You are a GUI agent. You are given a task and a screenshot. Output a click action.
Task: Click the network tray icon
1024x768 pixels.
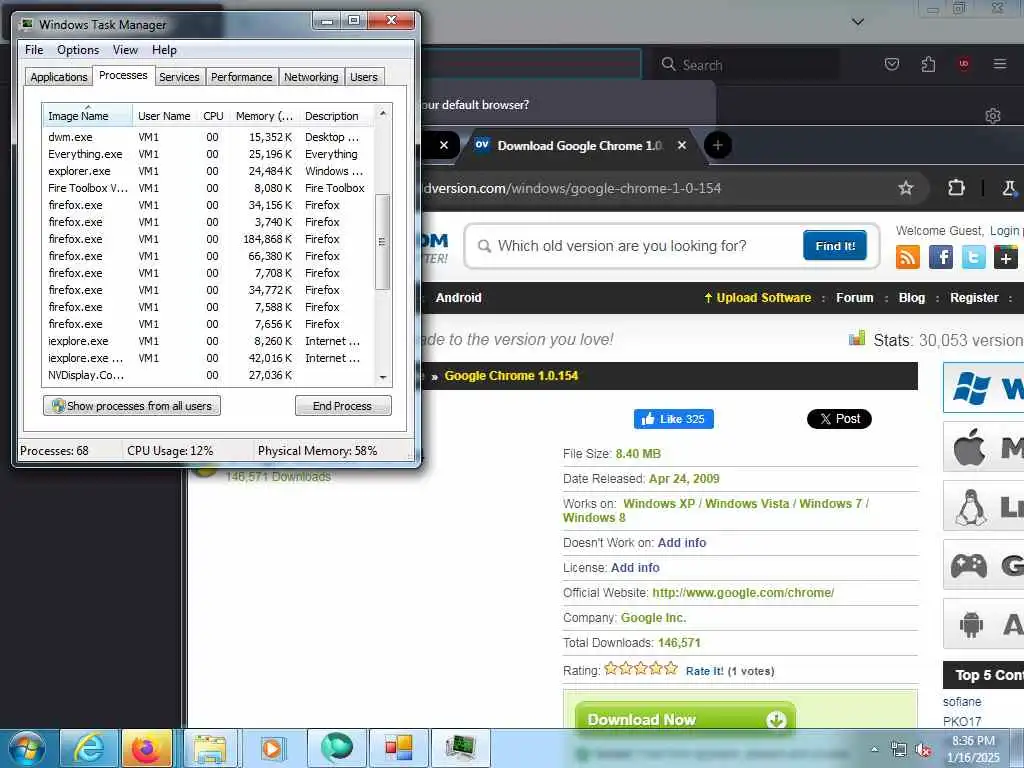point(899,750)
